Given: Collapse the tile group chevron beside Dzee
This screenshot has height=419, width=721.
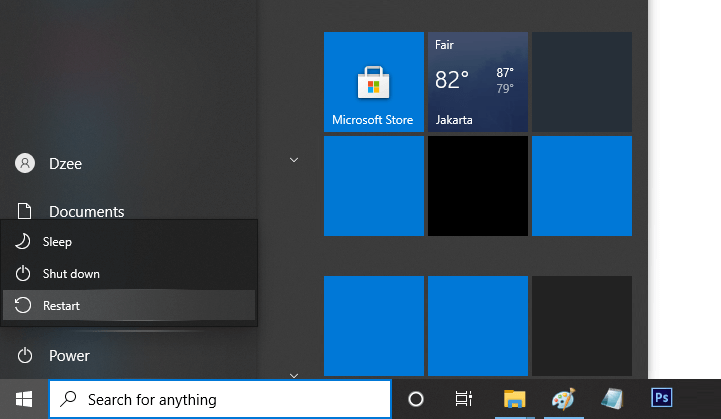Looking at the screenshot, I should (294, 160).
